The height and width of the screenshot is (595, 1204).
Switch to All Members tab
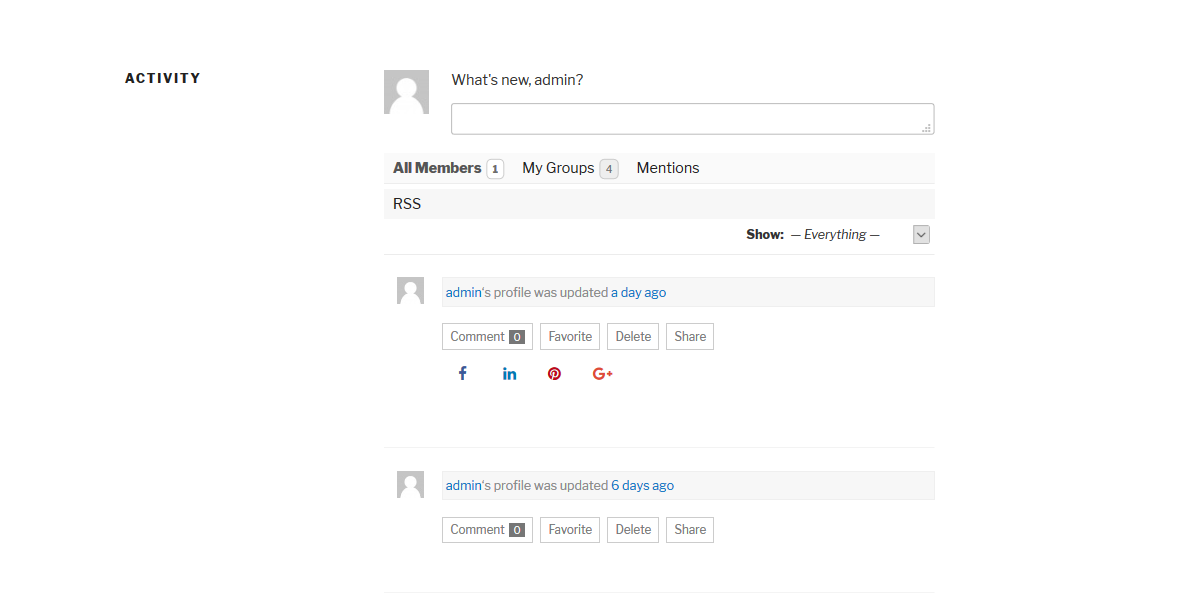pos(437,168)
